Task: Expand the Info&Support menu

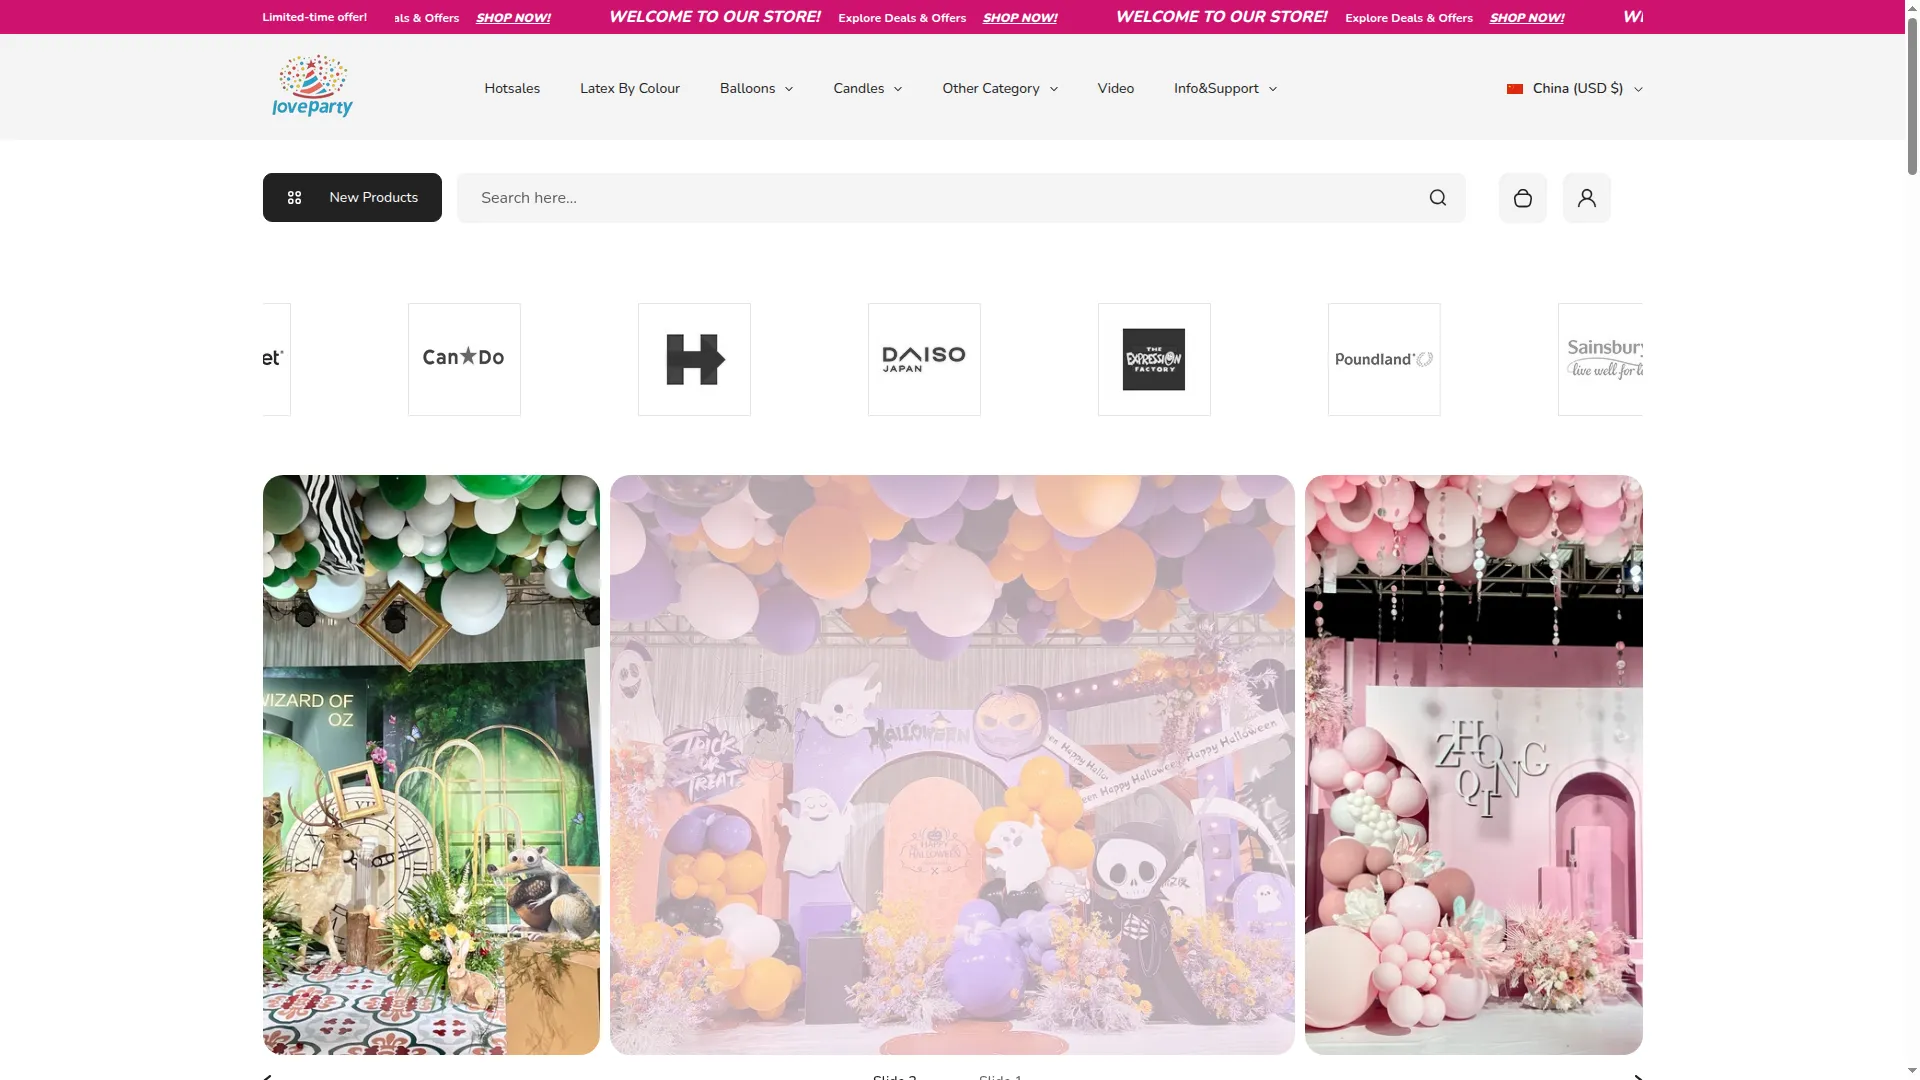Action: (x=1225, y=89)
